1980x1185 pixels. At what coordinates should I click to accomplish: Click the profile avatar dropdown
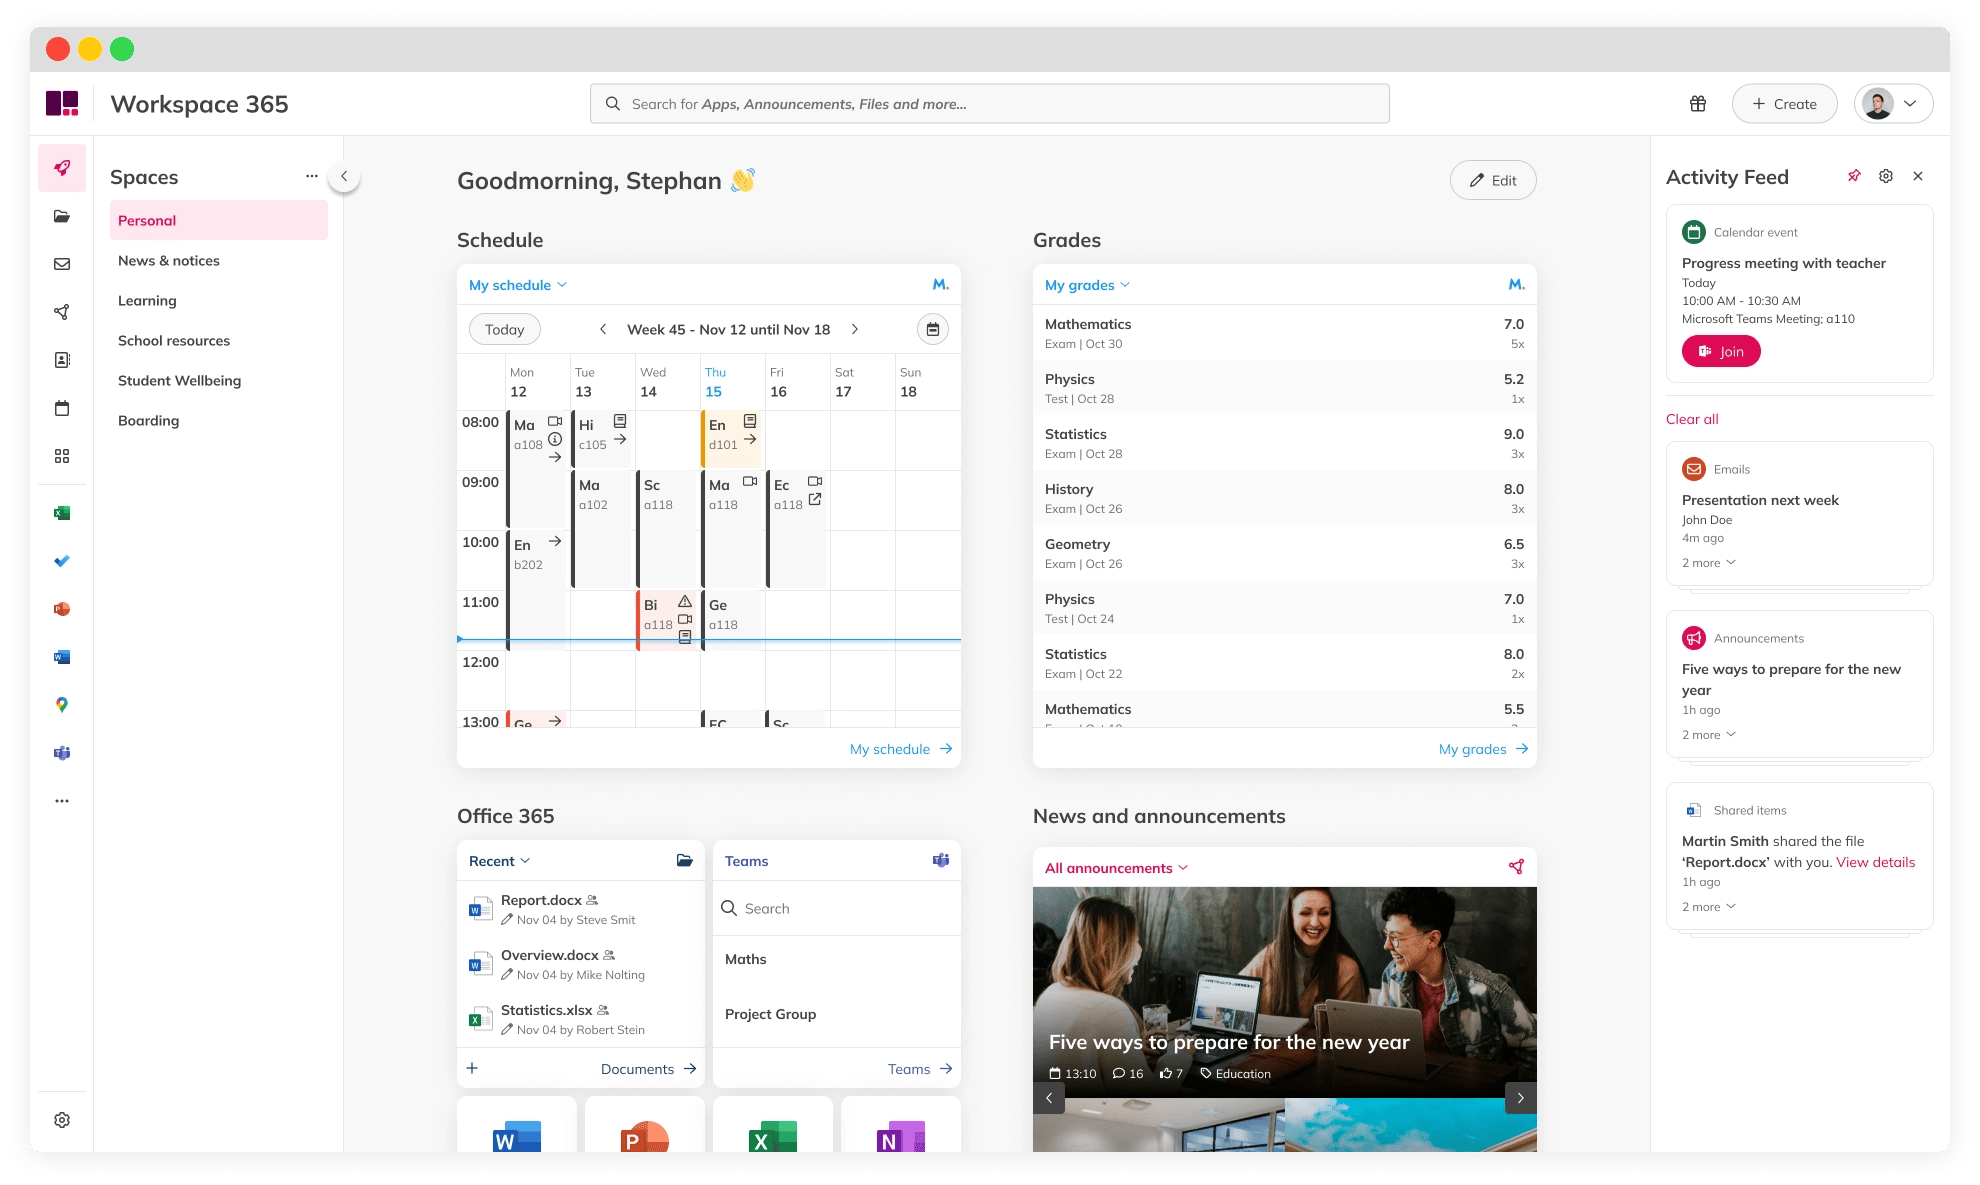coord(1893,103)
